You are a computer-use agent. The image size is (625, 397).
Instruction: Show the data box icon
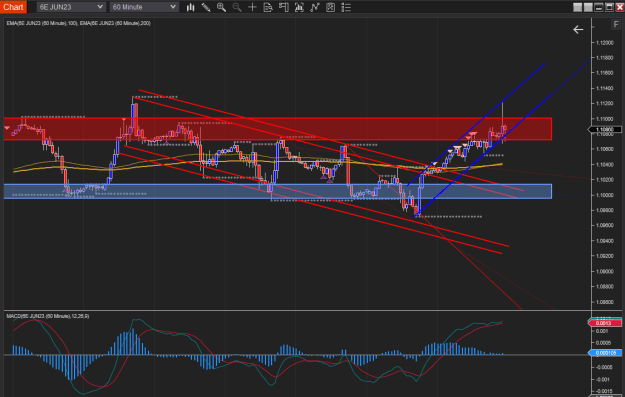pos(268,7)
